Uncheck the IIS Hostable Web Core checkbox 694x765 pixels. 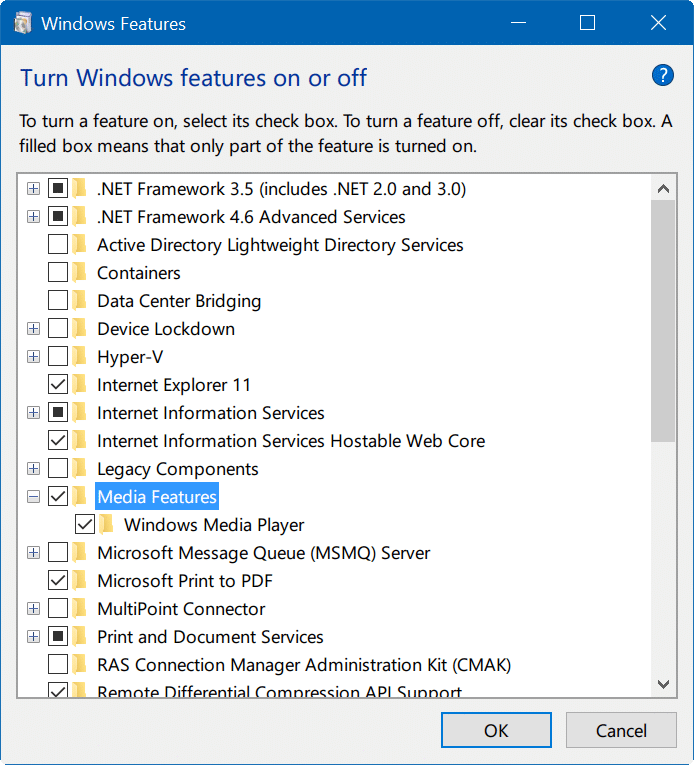click(x=58, y=441)
